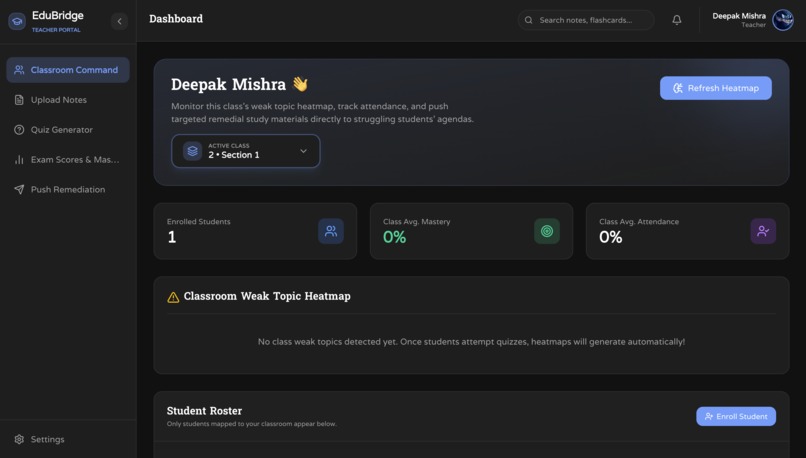Click the Upload Notes document icon

point(19,100)
